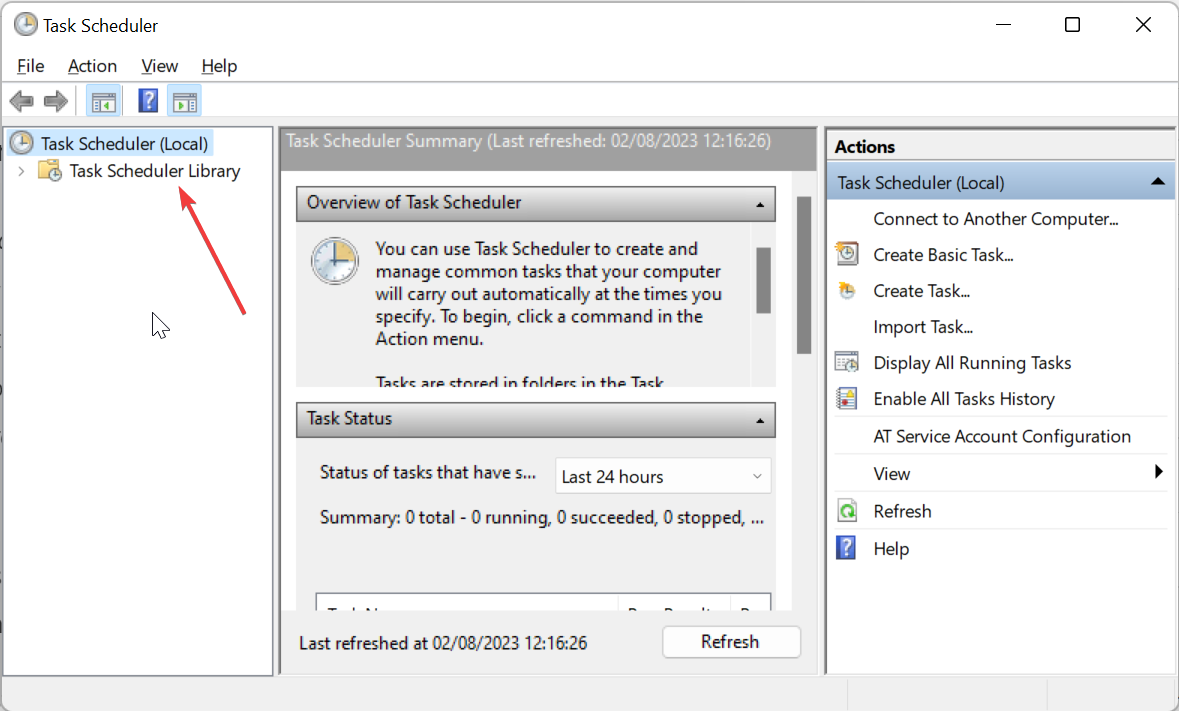1179x711 pixels.
Task: Click the green Refresh icon in Actions
Action: coord(847,511)
